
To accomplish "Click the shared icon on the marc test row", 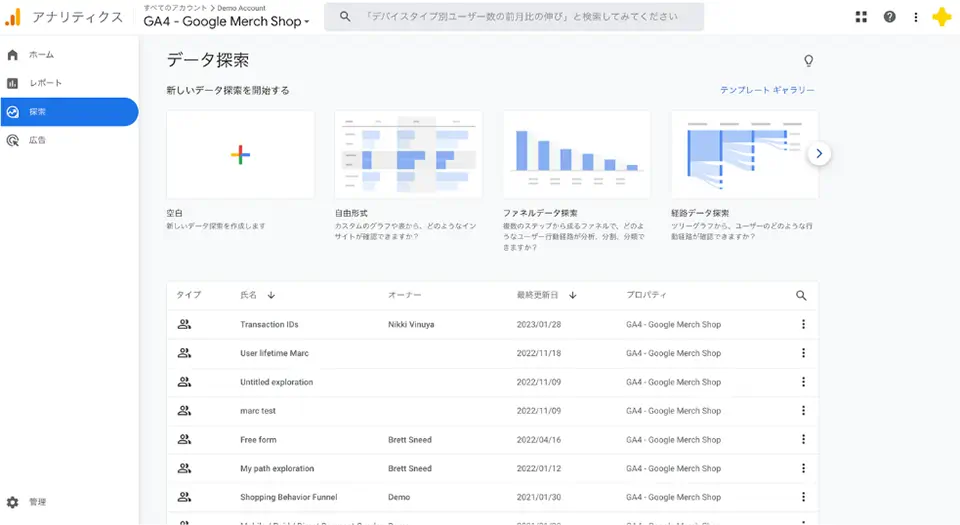I will [184, 411].
